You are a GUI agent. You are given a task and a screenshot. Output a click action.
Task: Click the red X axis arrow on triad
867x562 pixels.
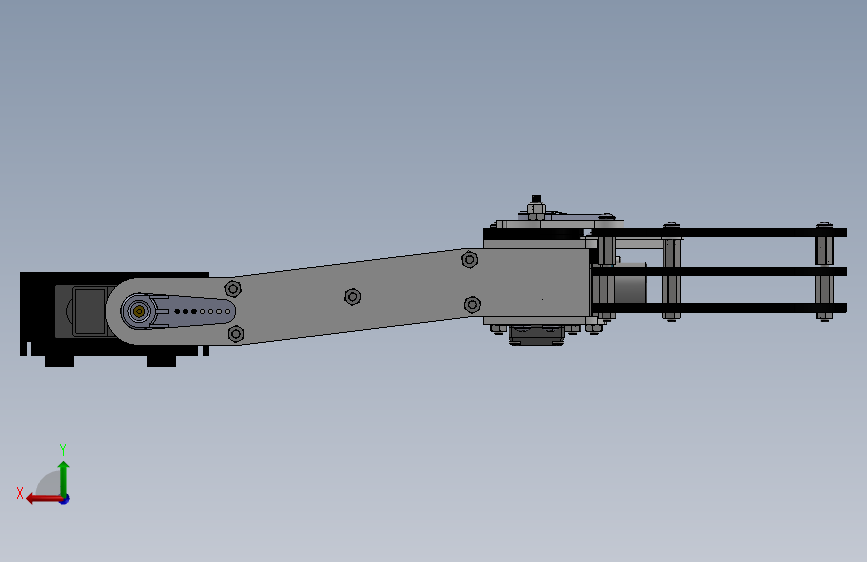point(44,499)
